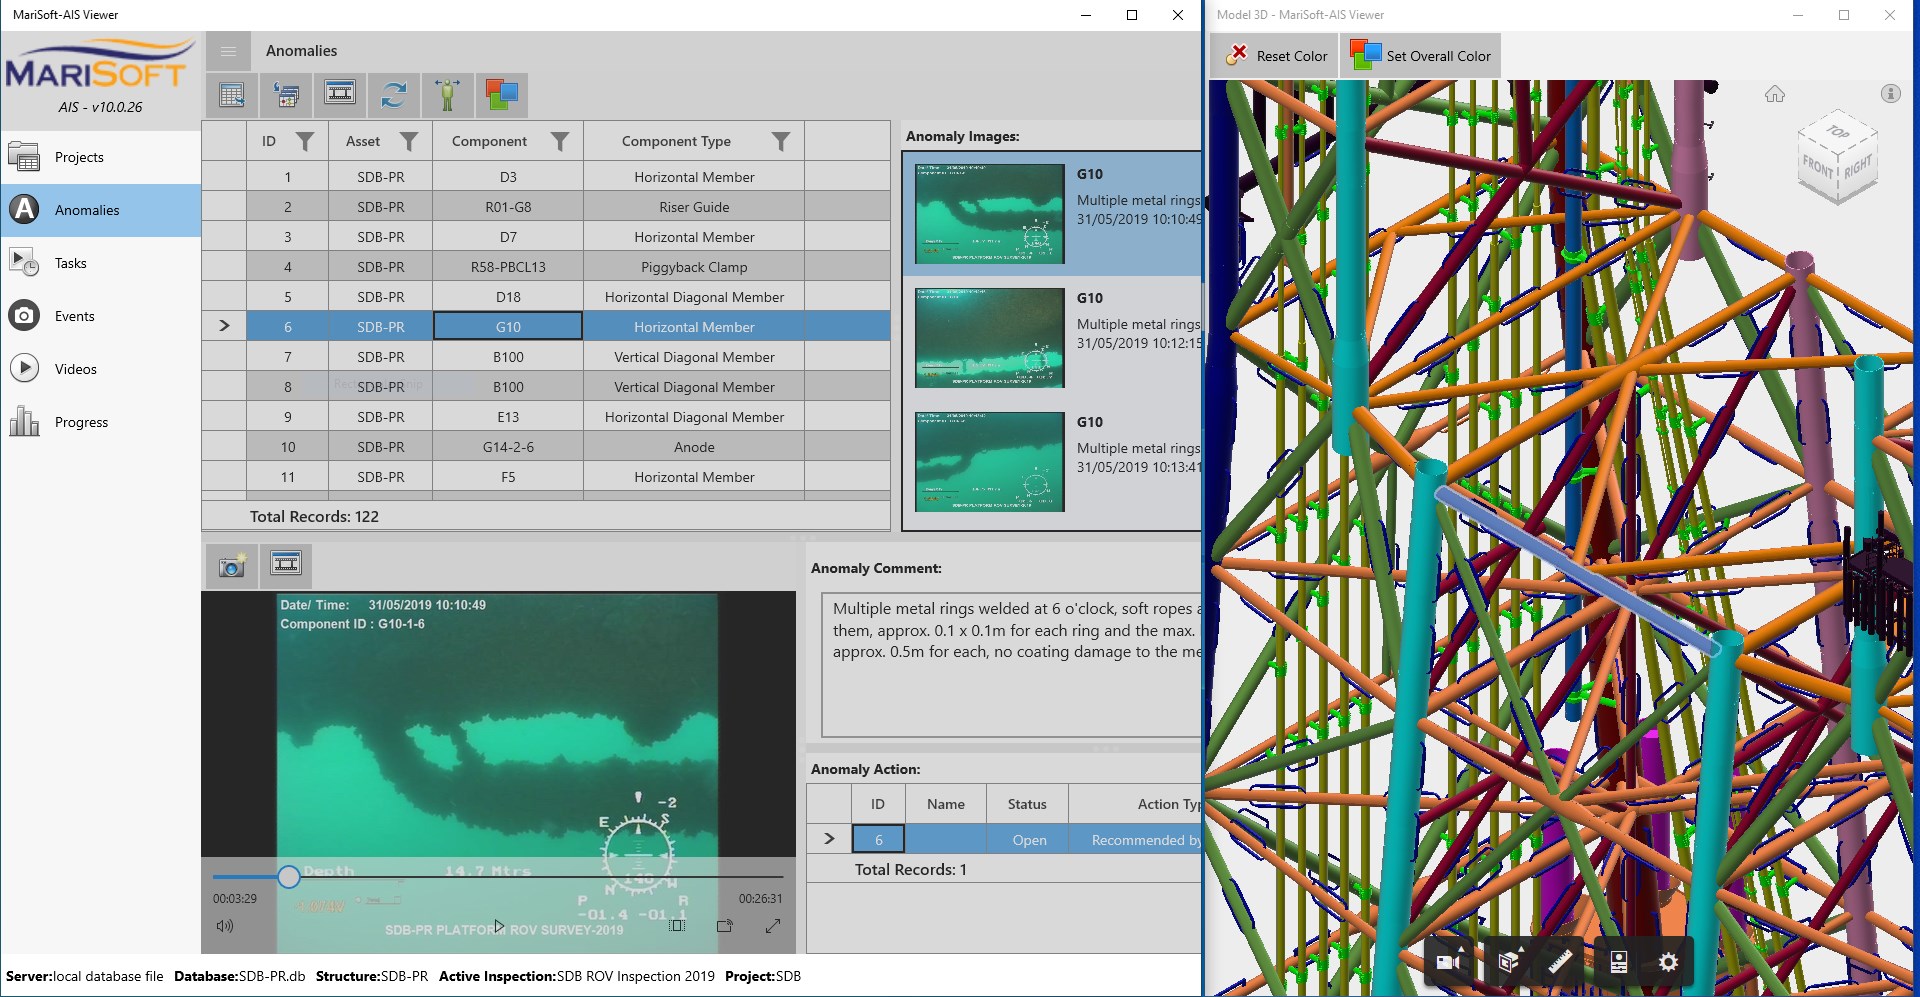Click the refresh anomalies toolbar icon

(394, 95)
